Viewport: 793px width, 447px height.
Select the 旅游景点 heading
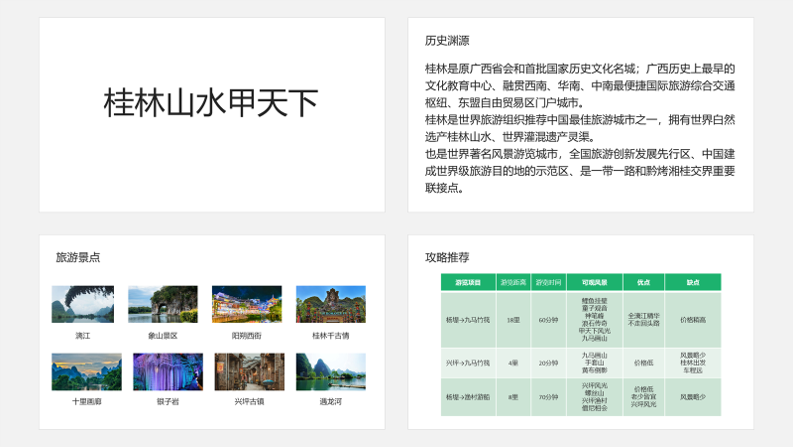pos(78,257)
